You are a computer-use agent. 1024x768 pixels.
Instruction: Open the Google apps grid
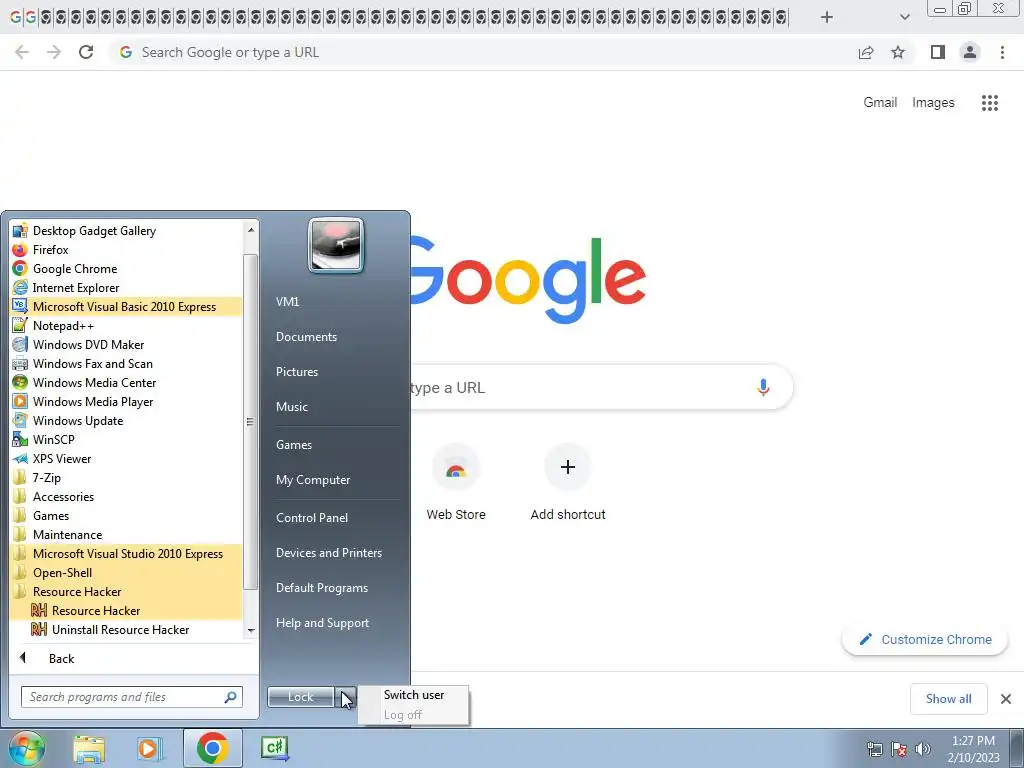pos(989,103)
